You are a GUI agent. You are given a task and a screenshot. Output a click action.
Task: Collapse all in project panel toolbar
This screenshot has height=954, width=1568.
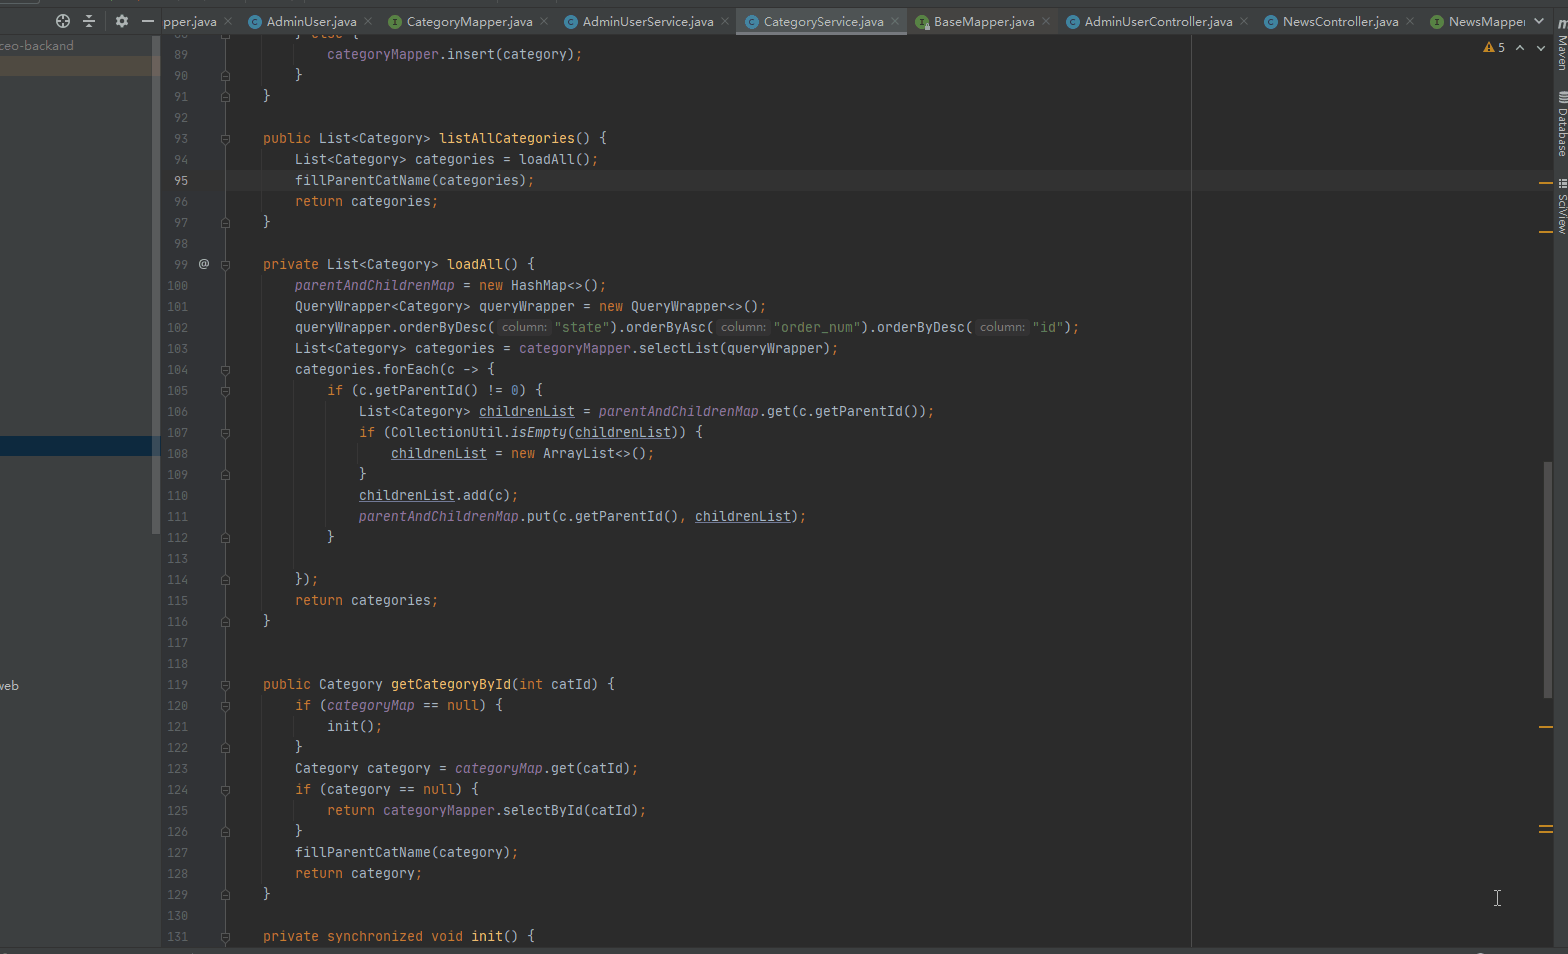[89, 21]
